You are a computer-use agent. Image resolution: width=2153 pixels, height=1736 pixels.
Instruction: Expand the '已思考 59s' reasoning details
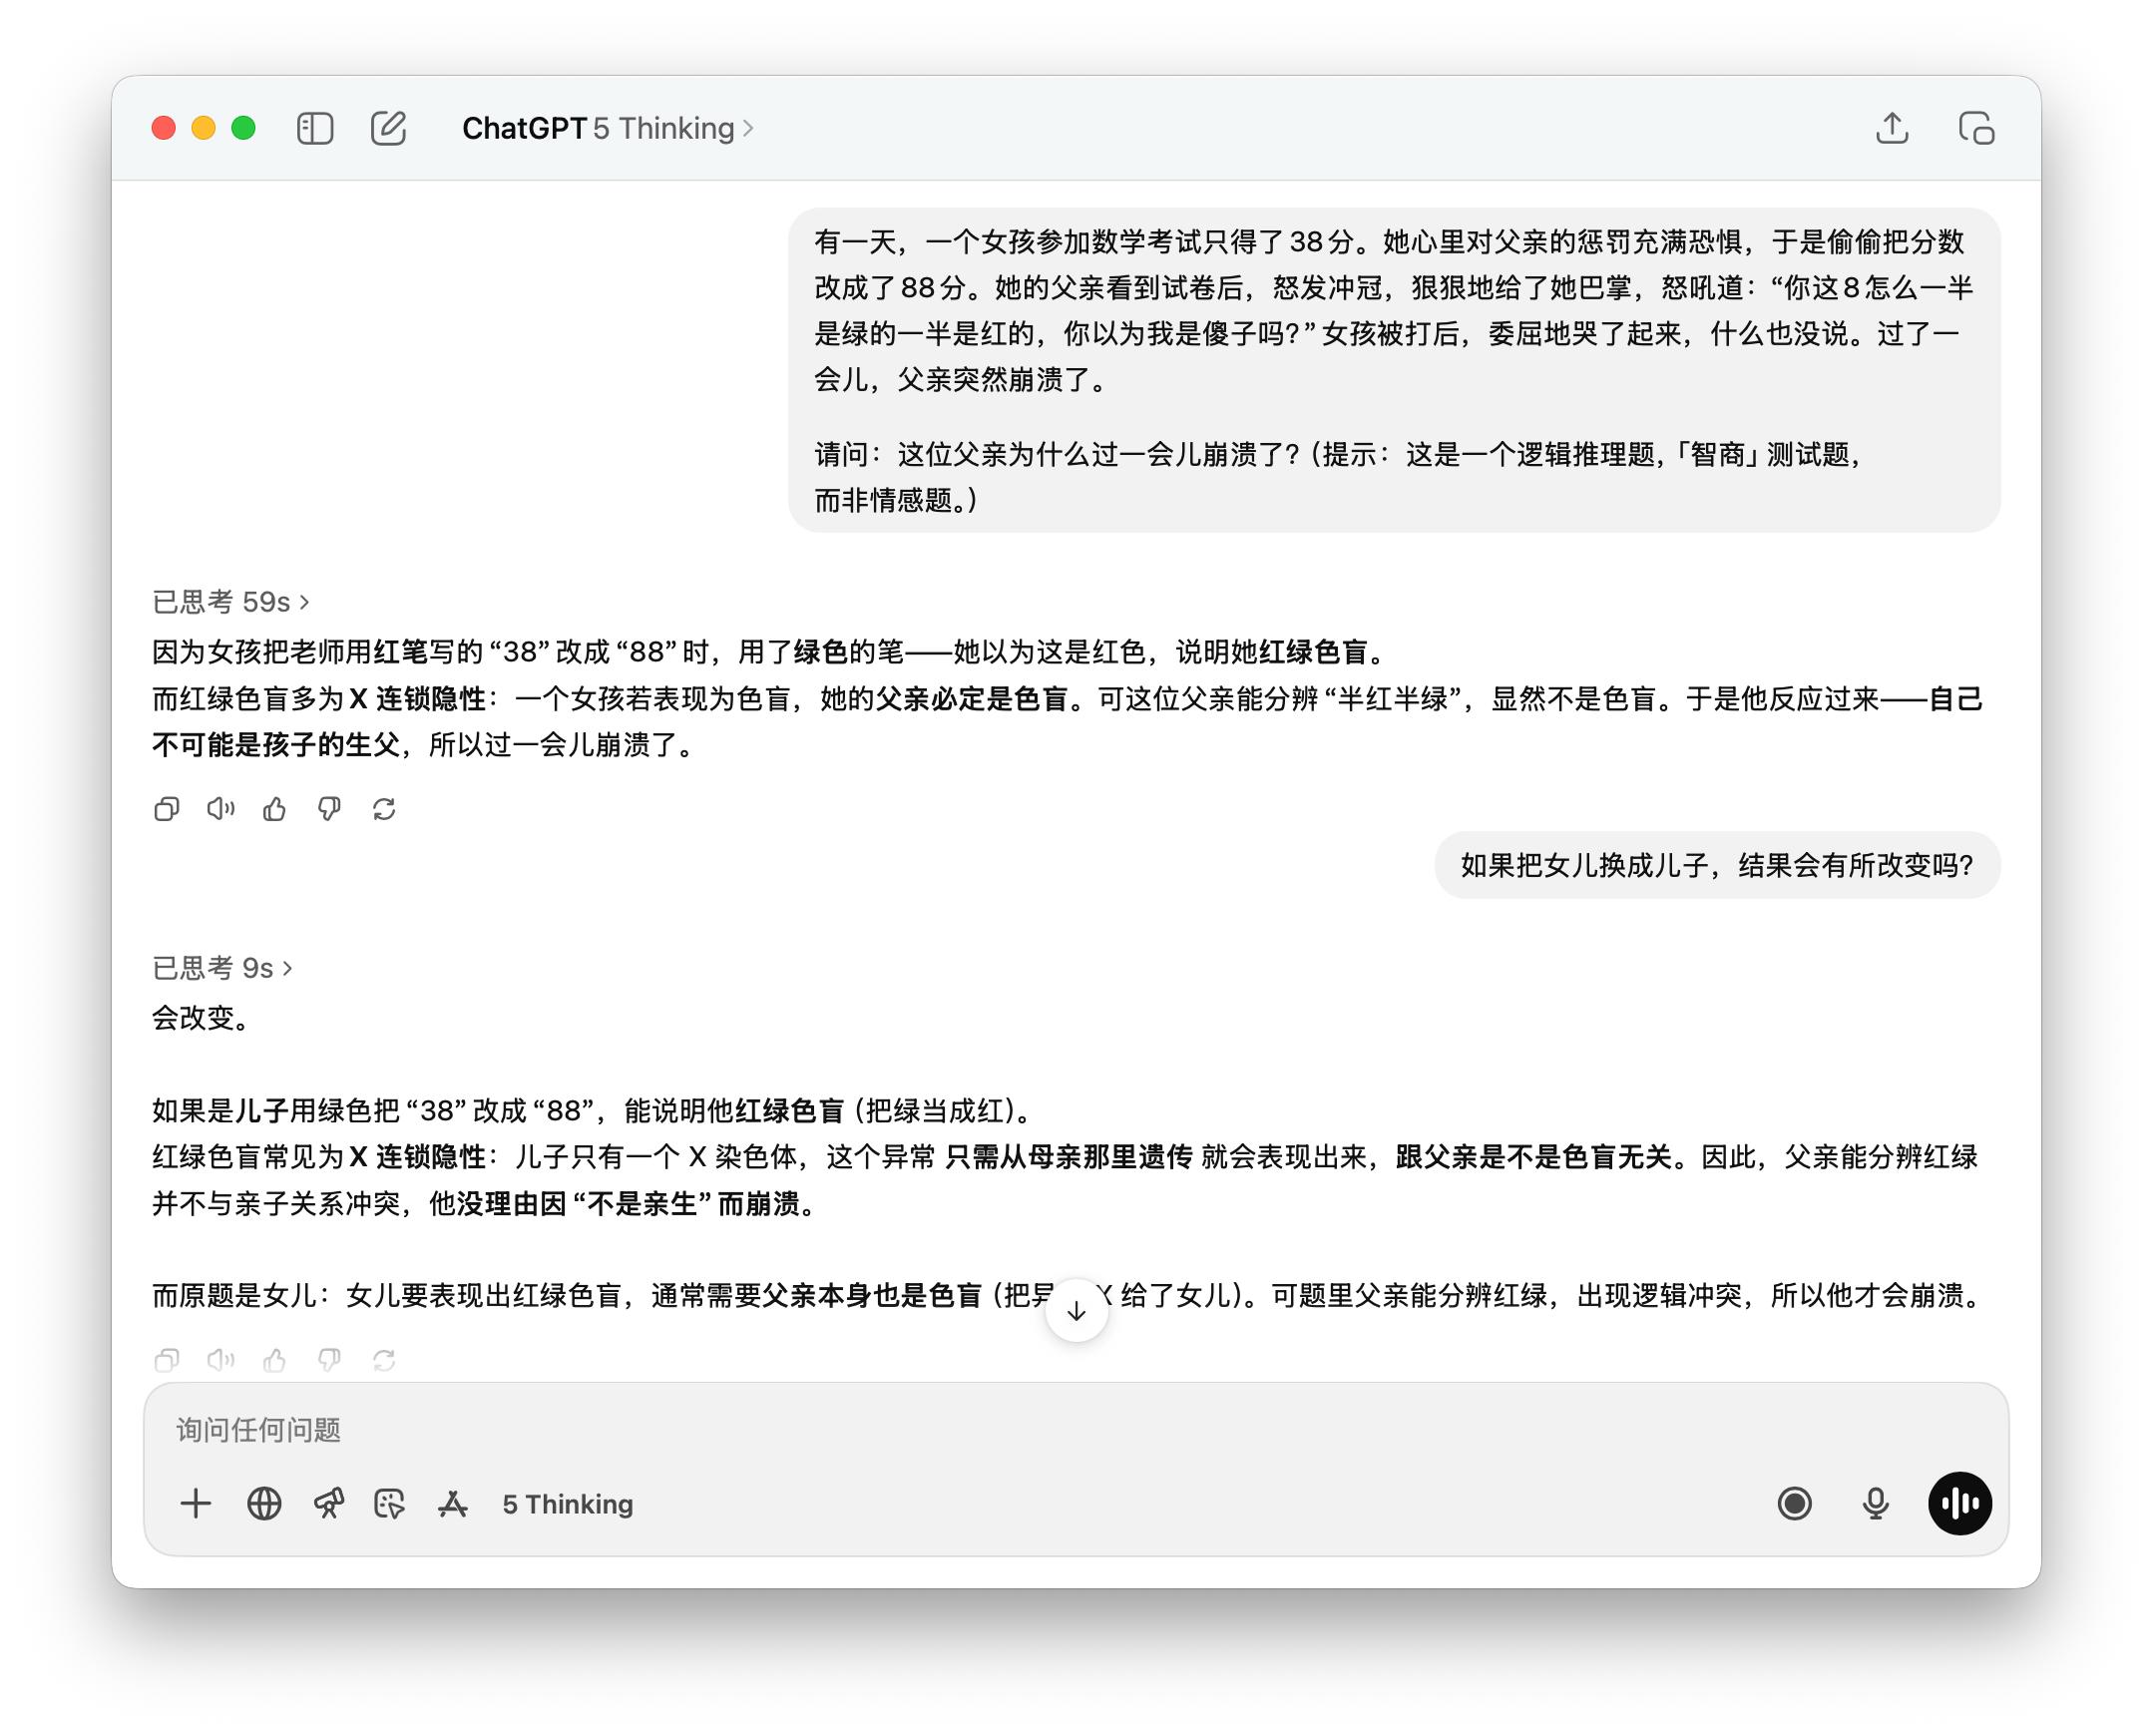[231, 602]
